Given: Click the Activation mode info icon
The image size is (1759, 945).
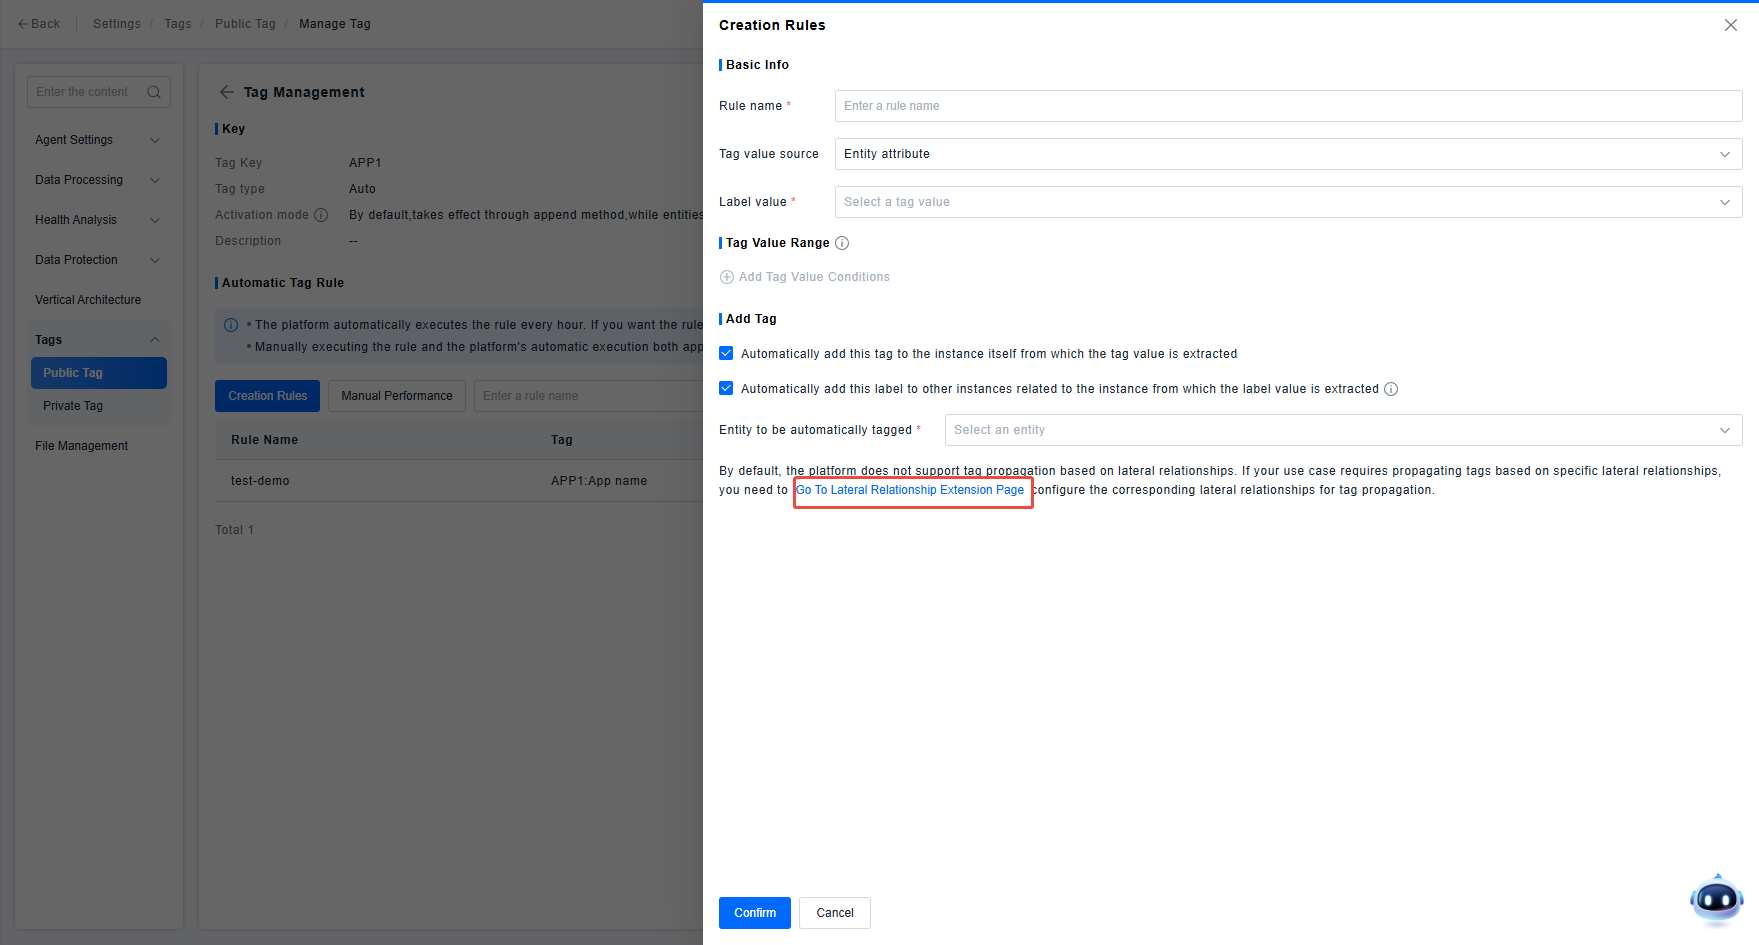Looking at the screenshot, I should tap(321, 215).
